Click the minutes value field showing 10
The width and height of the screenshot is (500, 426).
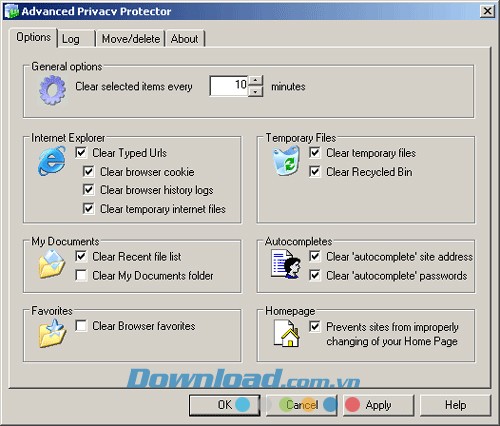coord(229,86)
